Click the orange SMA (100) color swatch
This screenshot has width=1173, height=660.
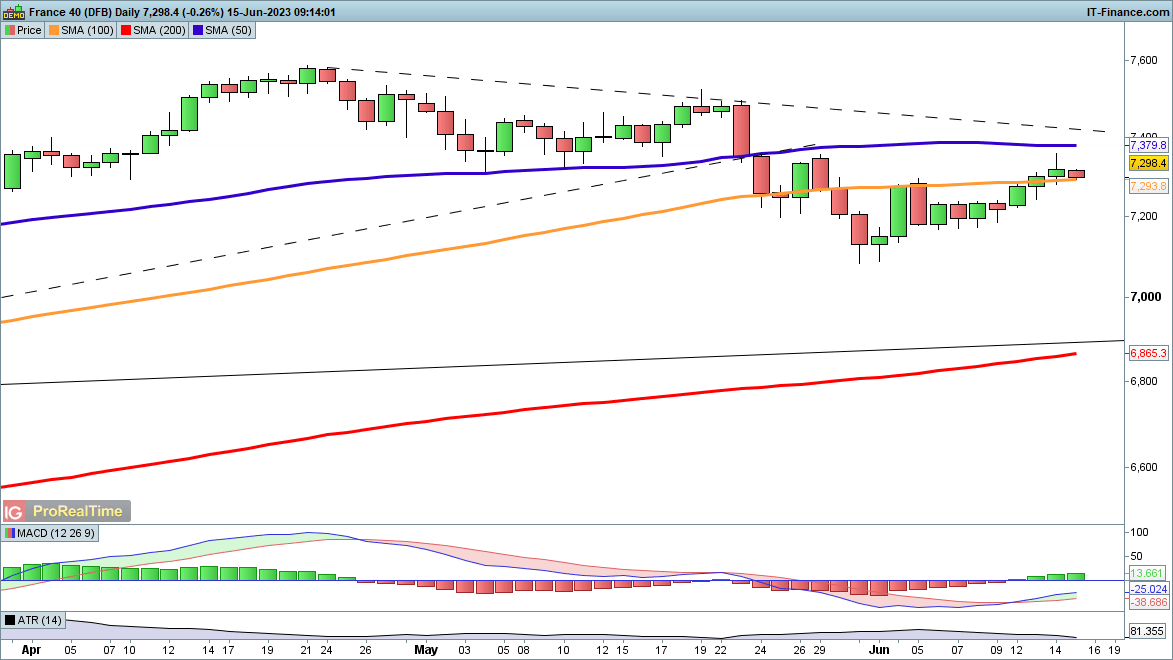[54, 30]
